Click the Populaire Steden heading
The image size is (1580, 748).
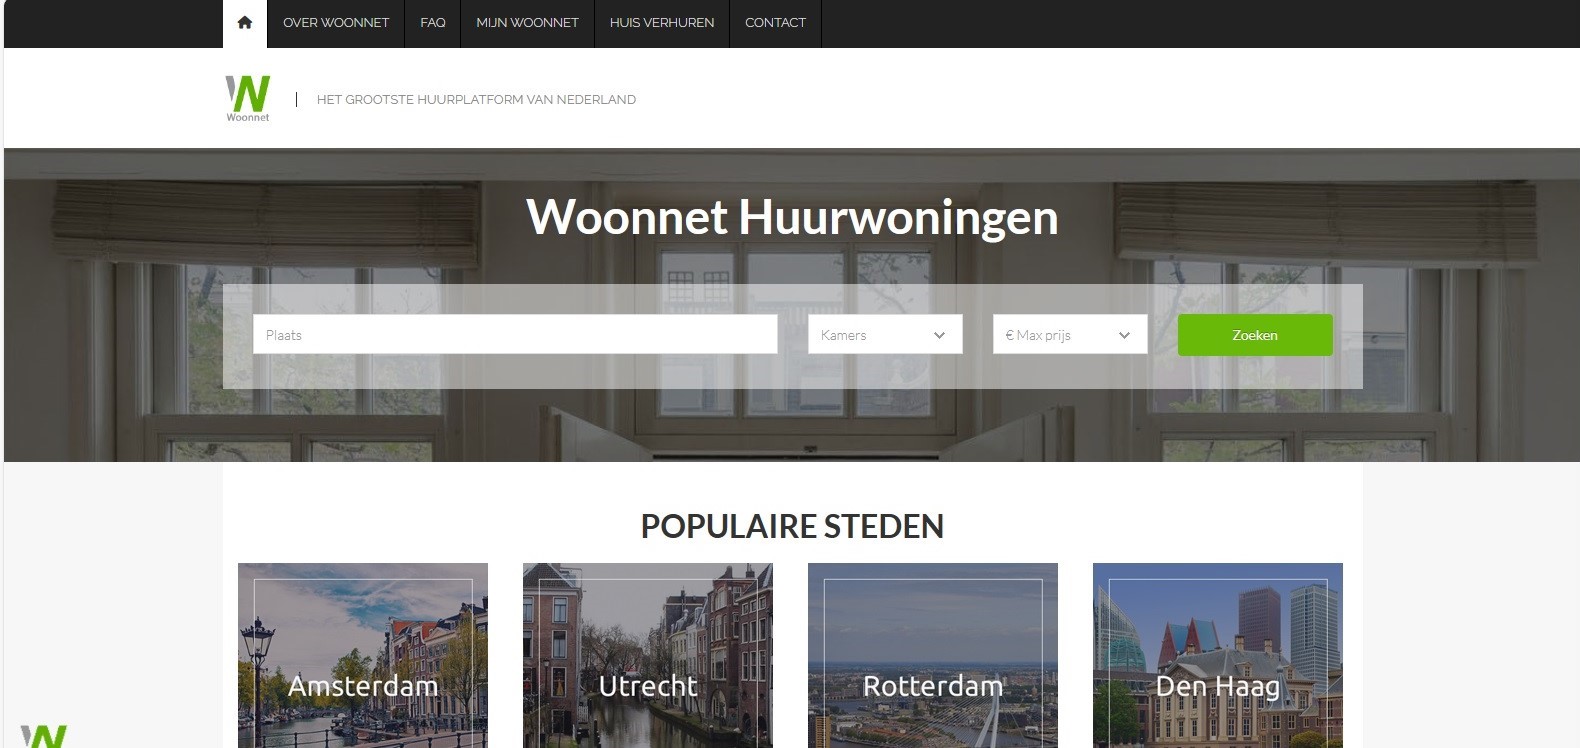click(x=792, y=526)
